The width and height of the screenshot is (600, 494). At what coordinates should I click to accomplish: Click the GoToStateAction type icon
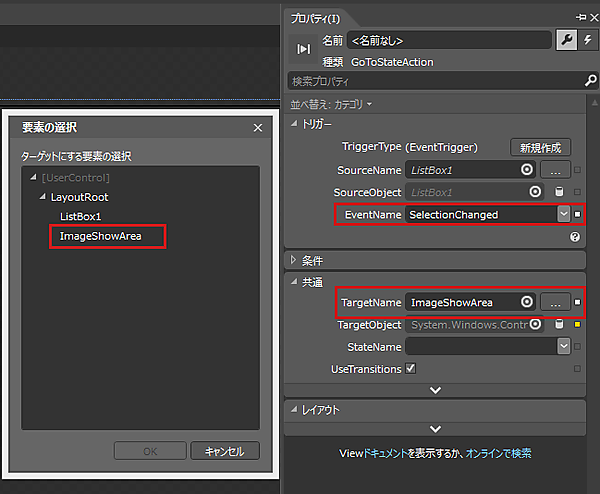304,49
